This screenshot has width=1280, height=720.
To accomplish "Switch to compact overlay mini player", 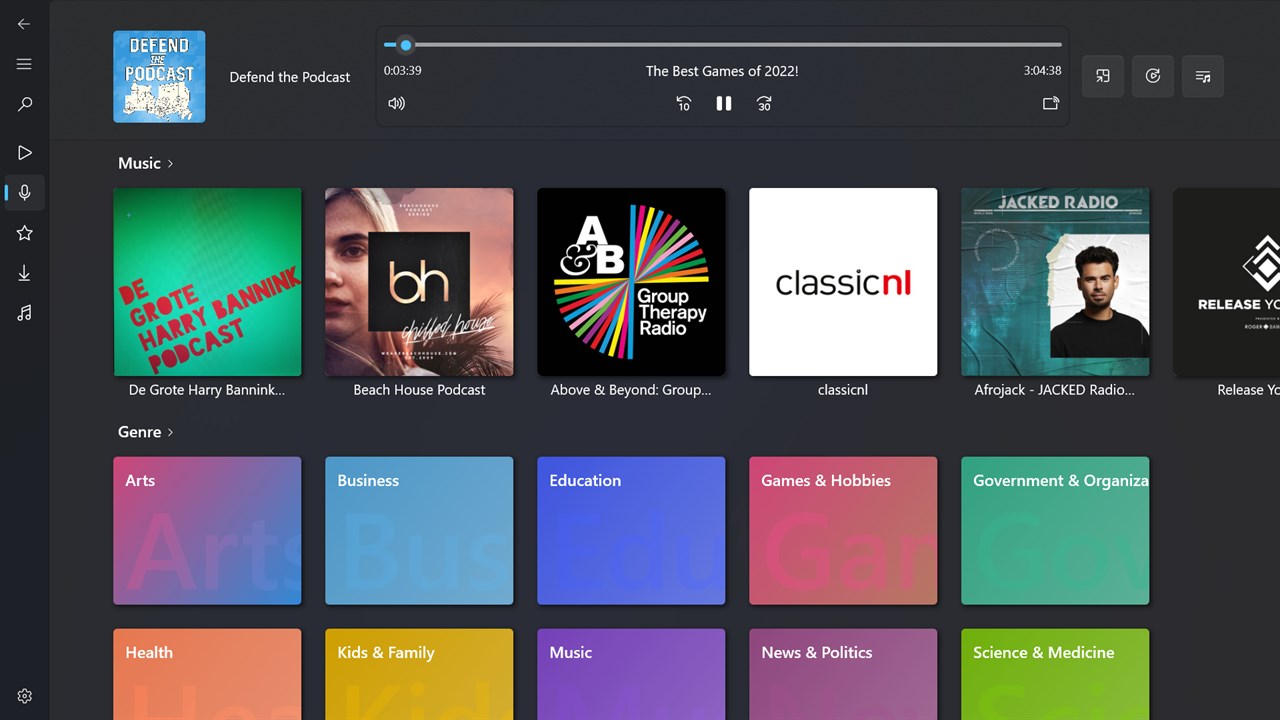I will tap(1103, 76).
